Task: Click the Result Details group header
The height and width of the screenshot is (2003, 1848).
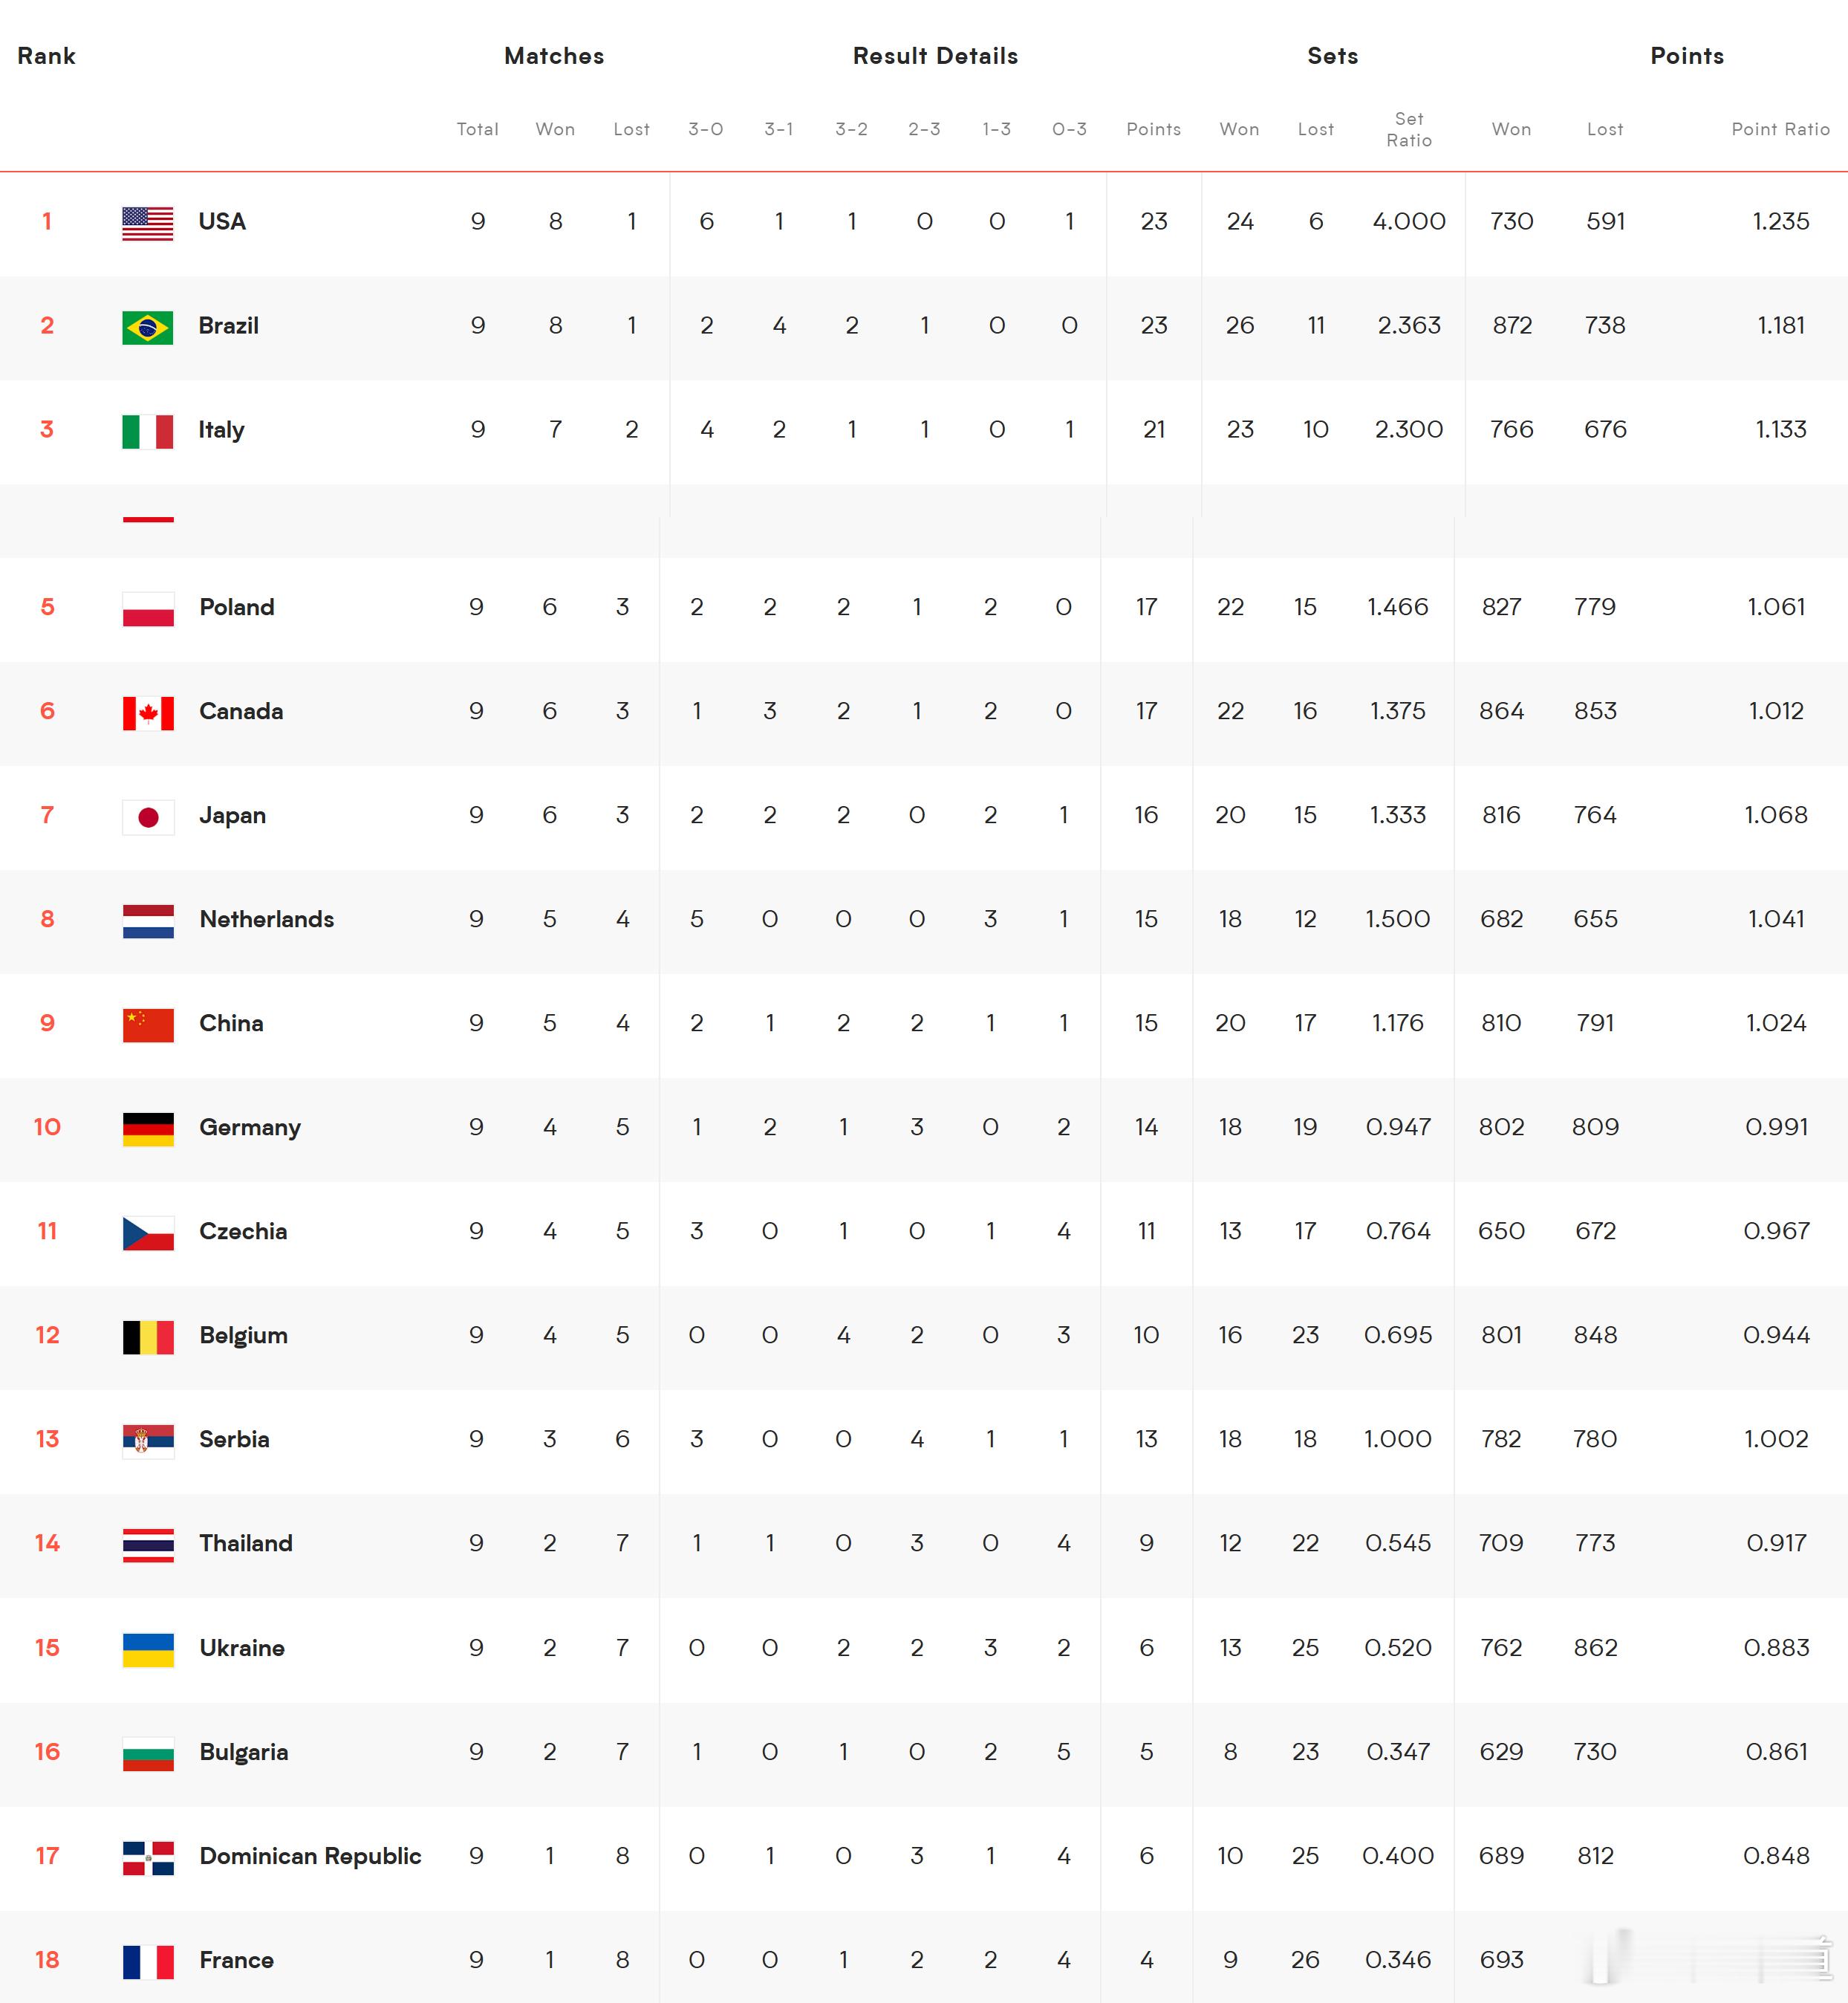Action: click(x=935, y=56)
